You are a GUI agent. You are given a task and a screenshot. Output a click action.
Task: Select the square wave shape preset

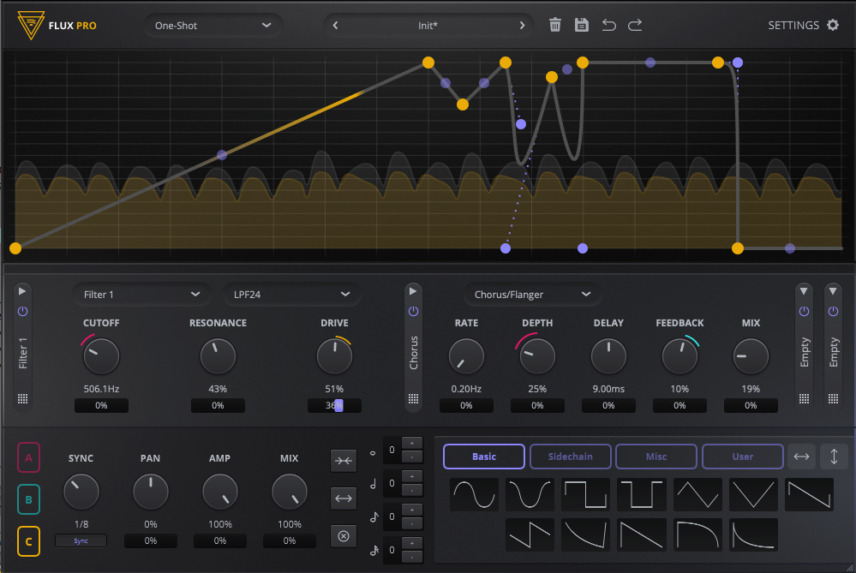[x=585, y=494]
